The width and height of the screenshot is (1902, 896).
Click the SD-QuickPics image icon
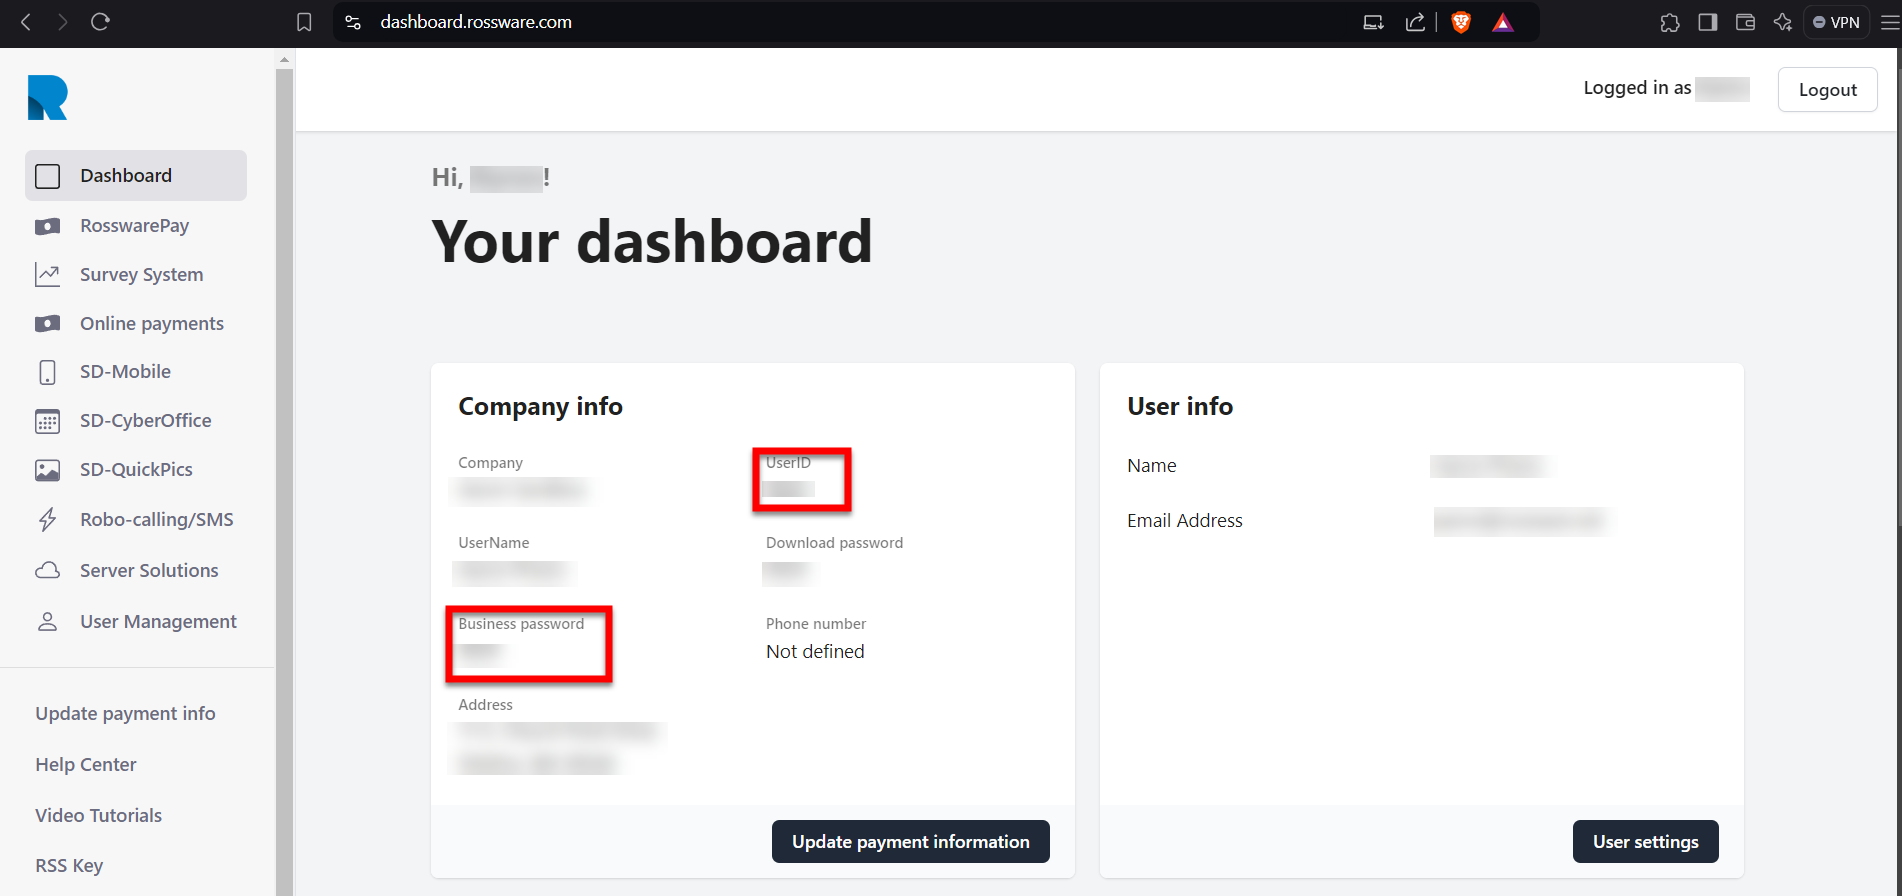pyautogui.click(x=47, y=471)
